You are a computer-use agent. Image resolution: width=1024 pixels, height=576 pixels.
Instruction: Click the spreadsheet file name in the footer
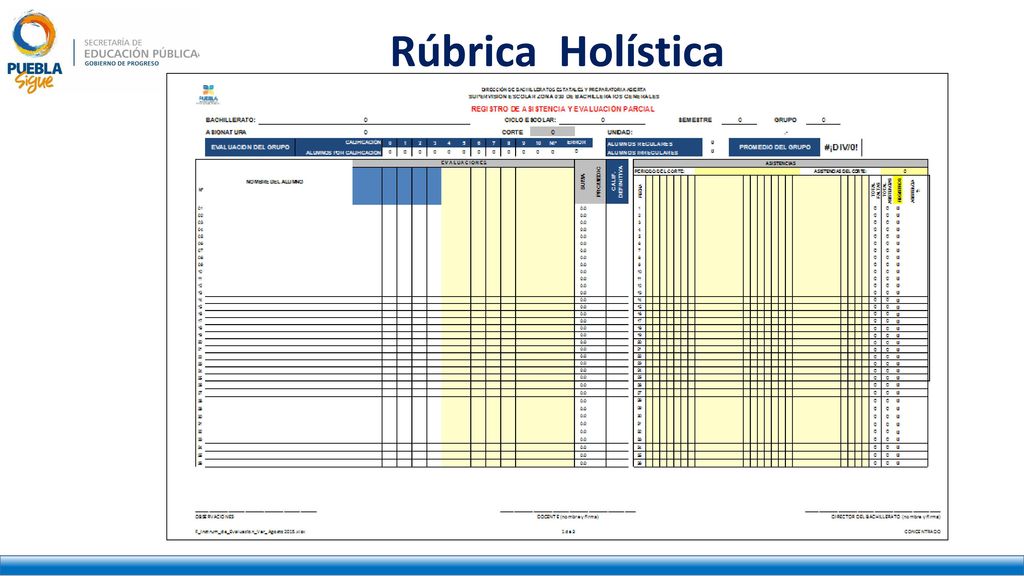click(x=250, y=532)
